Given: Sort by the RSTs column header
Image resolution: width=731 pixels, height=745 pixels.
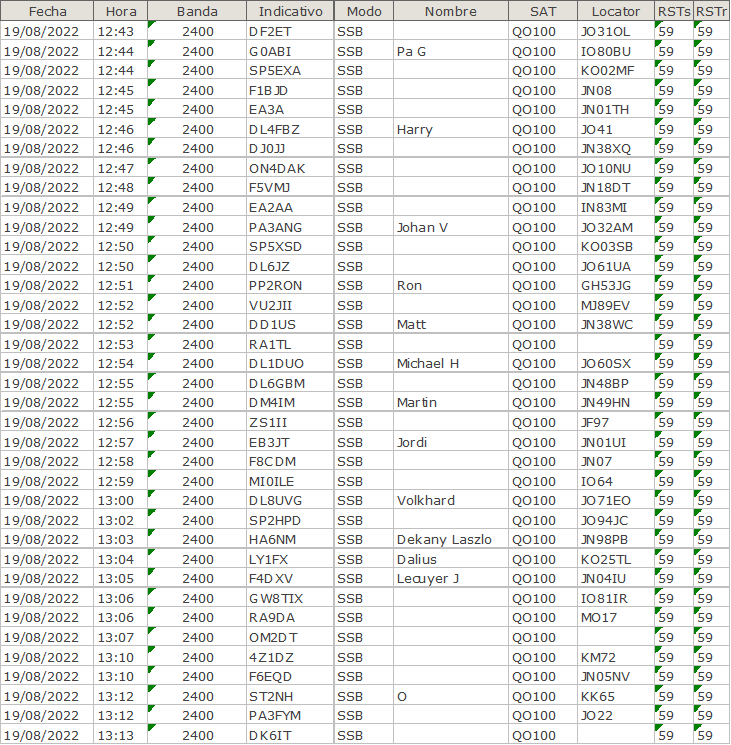Looking at the screenshot, I should (x=673, y=11).
